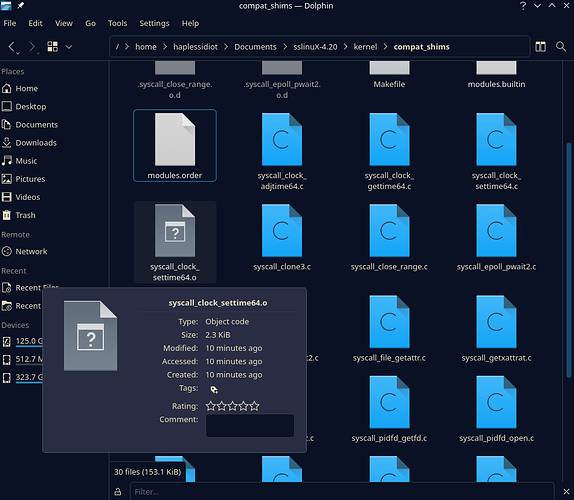This screenshot has width=574, height=500.
Task: Select syscall_file_getattr.c file icon
Action: point(389,322)
